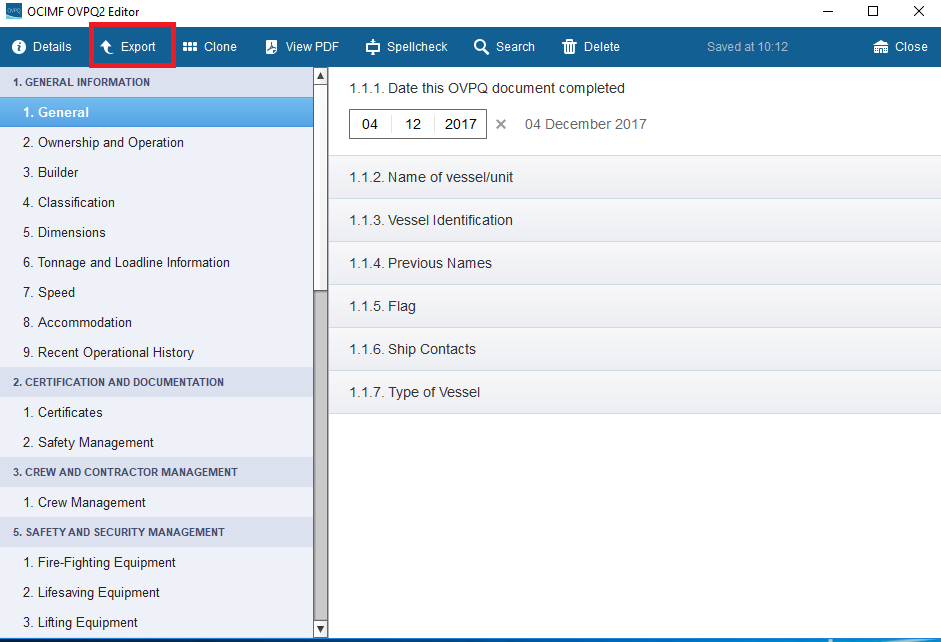This screenshot has height=642, width=941.
Task: Open Lifesaving Equipment section
Action: click(156, 592)
